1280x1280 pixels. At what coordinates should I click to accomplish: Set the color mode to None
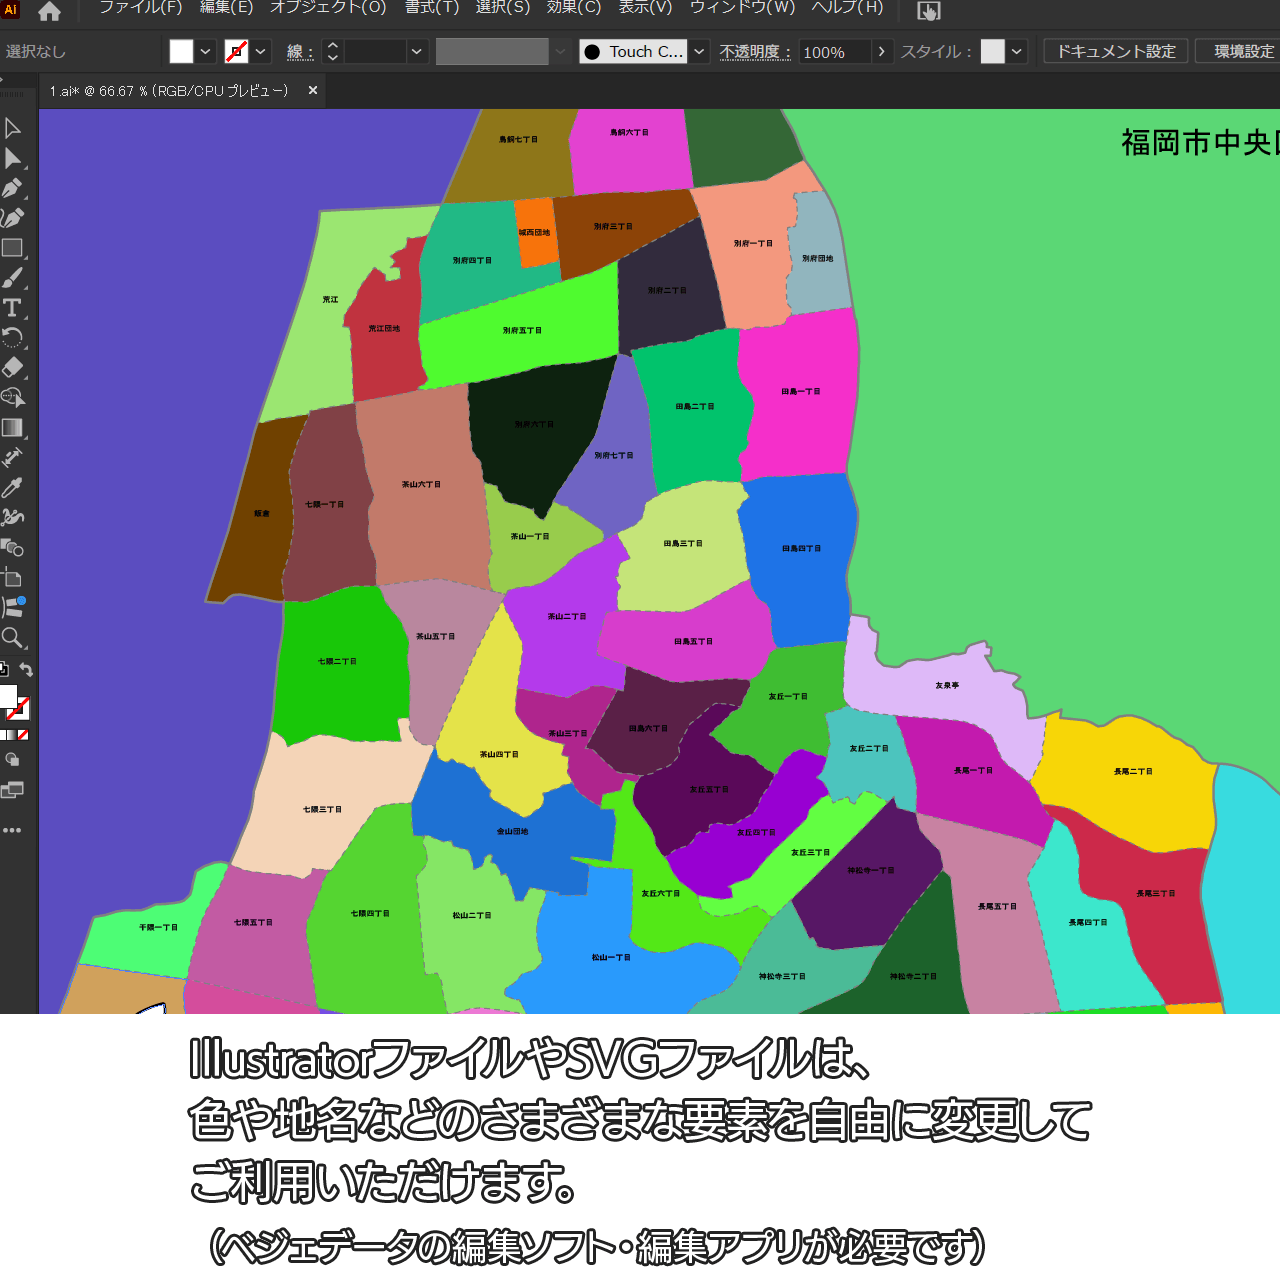coord(23,735)
